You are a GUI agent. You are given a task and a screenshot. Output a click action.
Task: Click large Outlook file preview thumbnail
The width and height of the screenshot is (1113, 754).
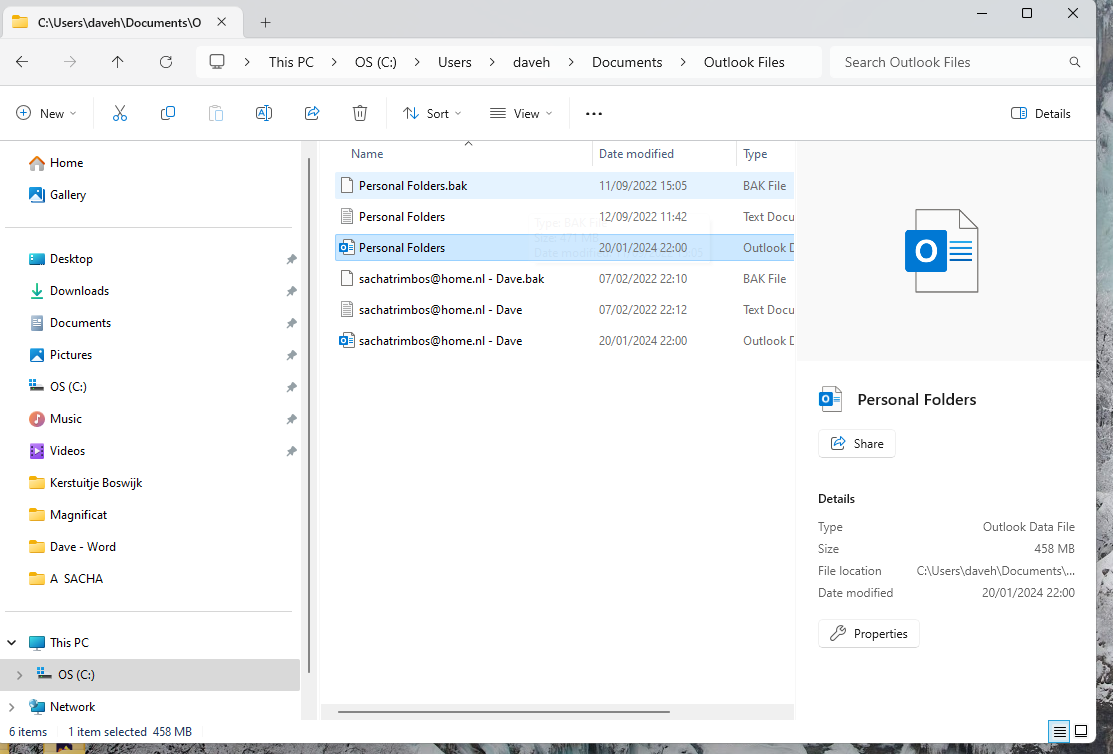coord(941,251)
